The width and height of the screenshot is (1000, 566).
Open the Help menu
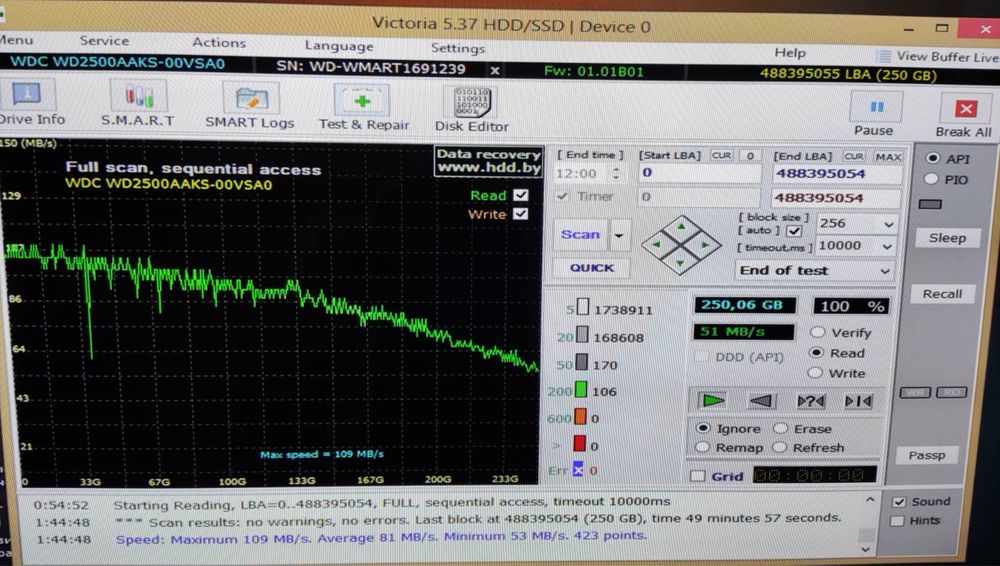click(x=790, y=53)
